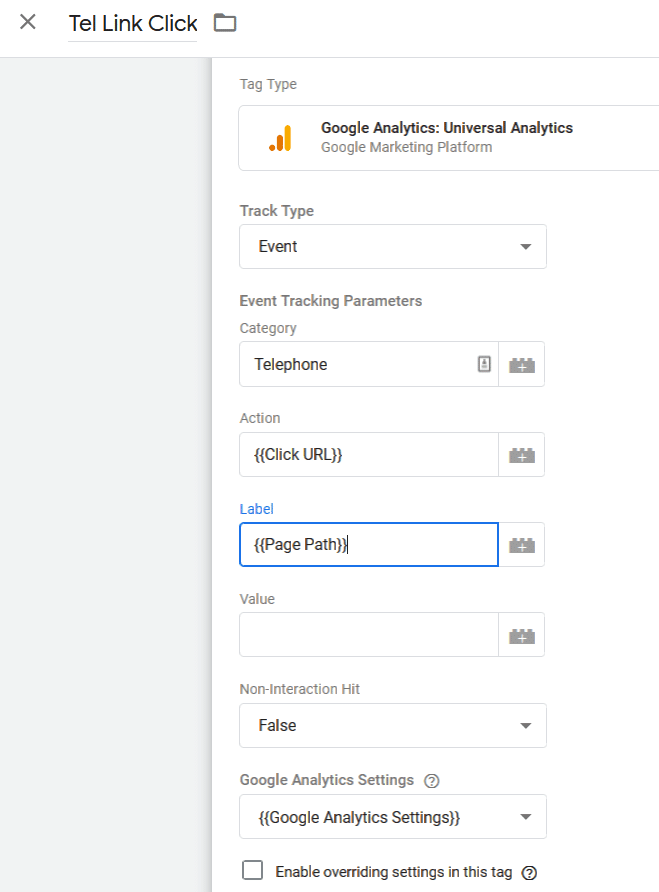Image resolution: width=659 pixels, height=892 pixels.
Task: Insert variable into the Category field
Action: tap(522, 365)
